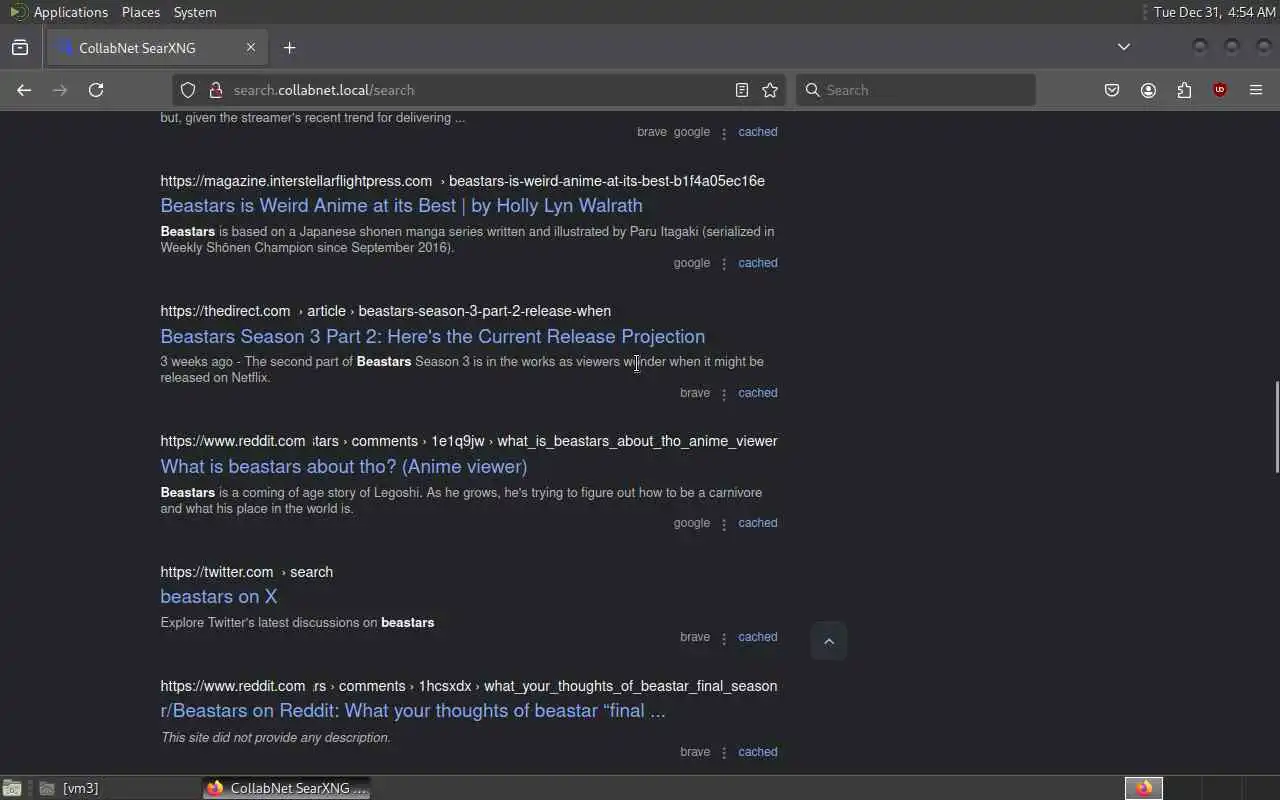Screen dimensions: 1280x800
Task: Click the Firefox workspace icon in bottom panel
Action: 1144,788
